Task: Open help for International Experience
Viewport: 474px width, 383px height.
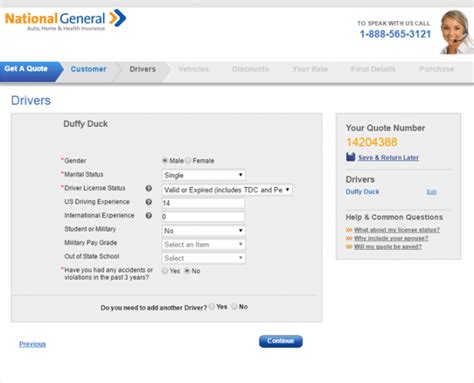Action: click(149, 216)
